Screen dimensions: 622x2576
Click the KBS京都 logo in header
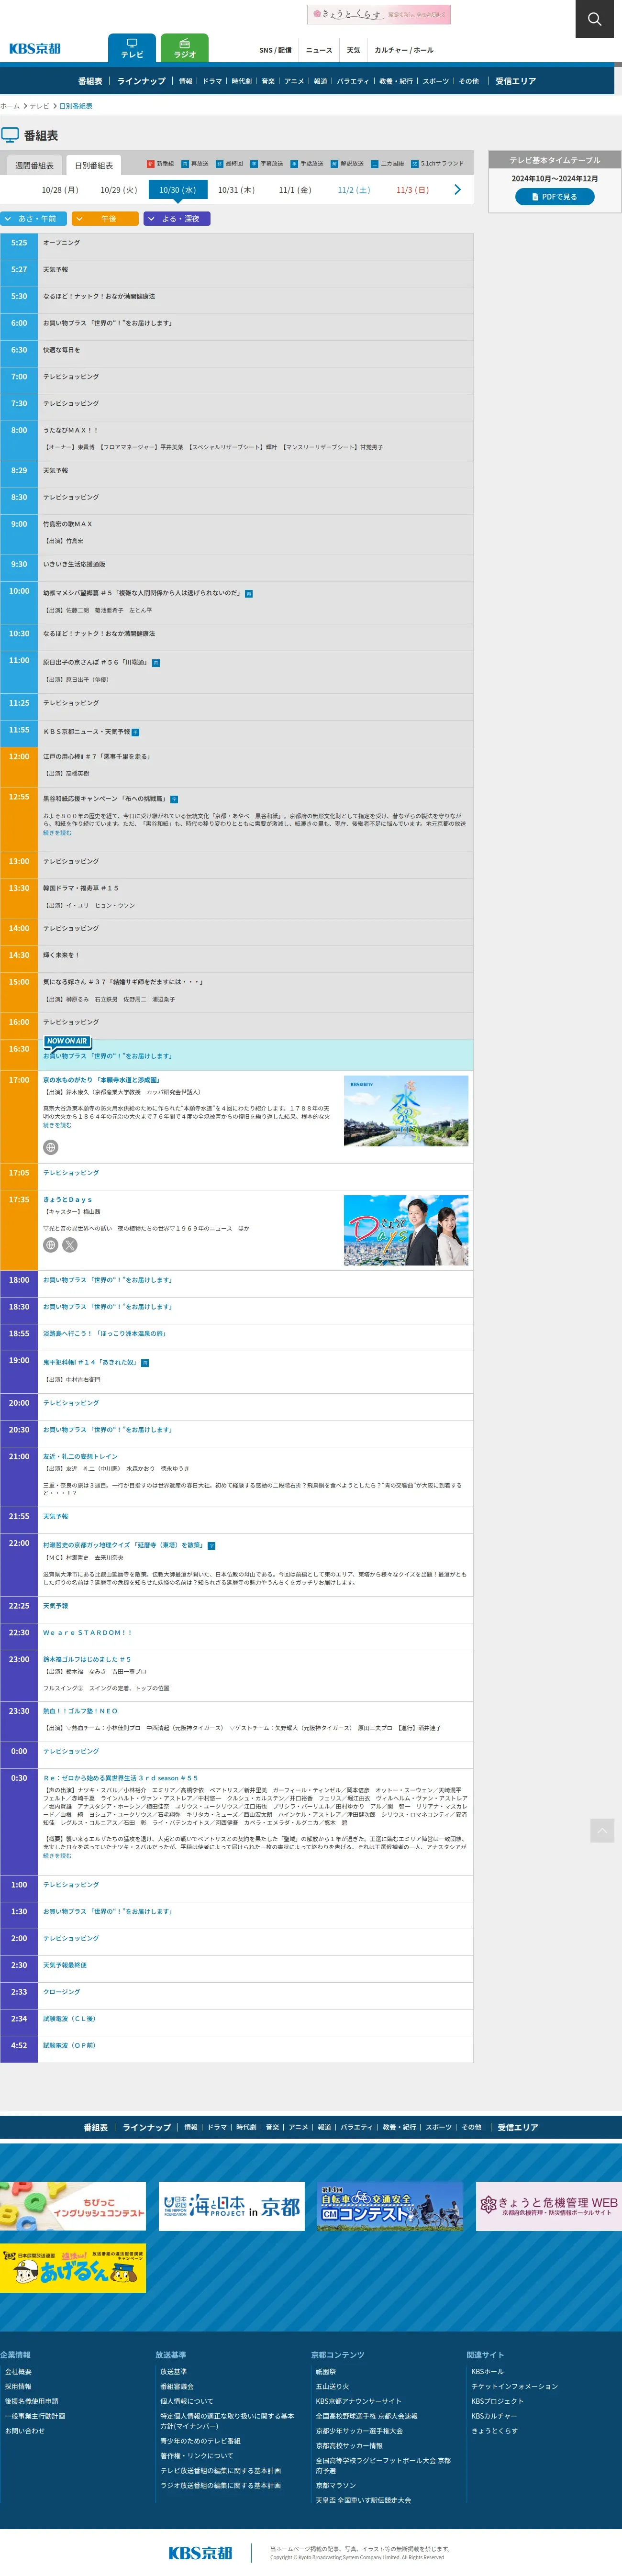(x=35, y=49)
